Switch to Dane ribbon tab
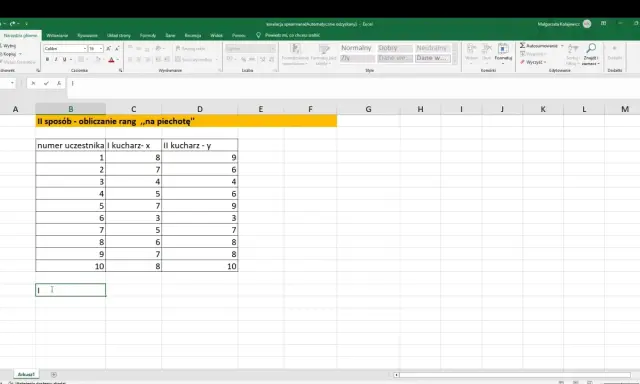This screenshot has width=640, height=384. pyautogui.click(x=170, y=36)
